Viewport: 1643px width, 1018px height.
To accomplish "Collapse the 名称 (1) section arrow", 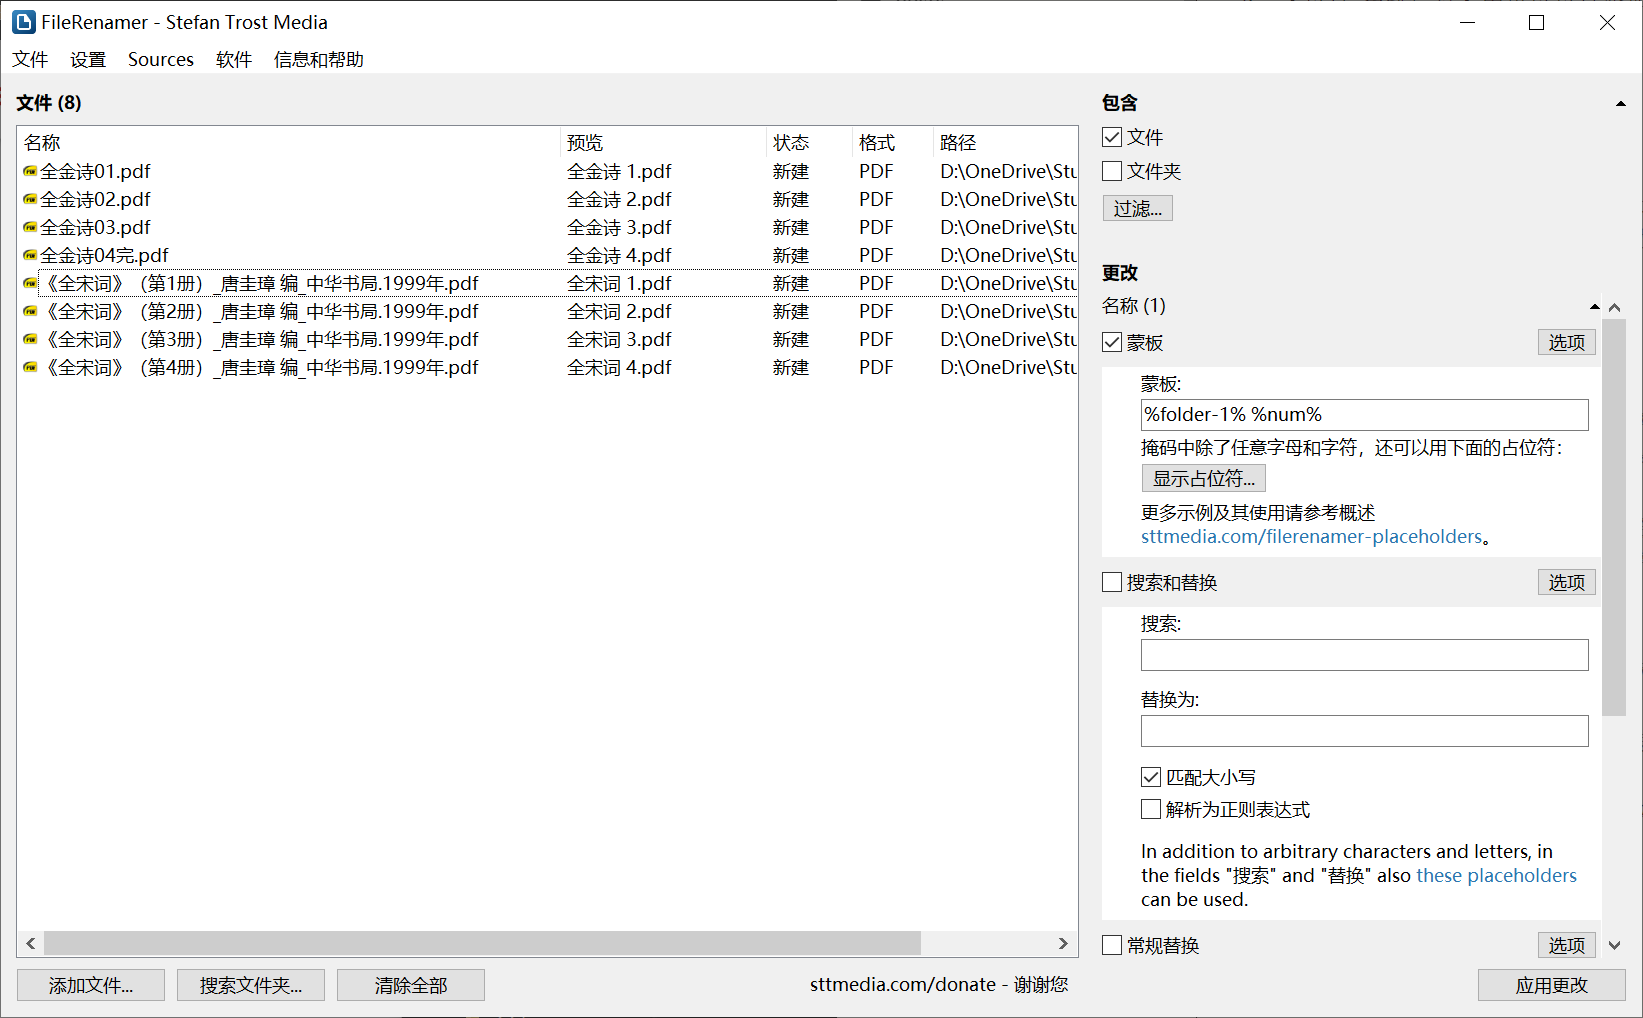I will (x=1594, y=307).
